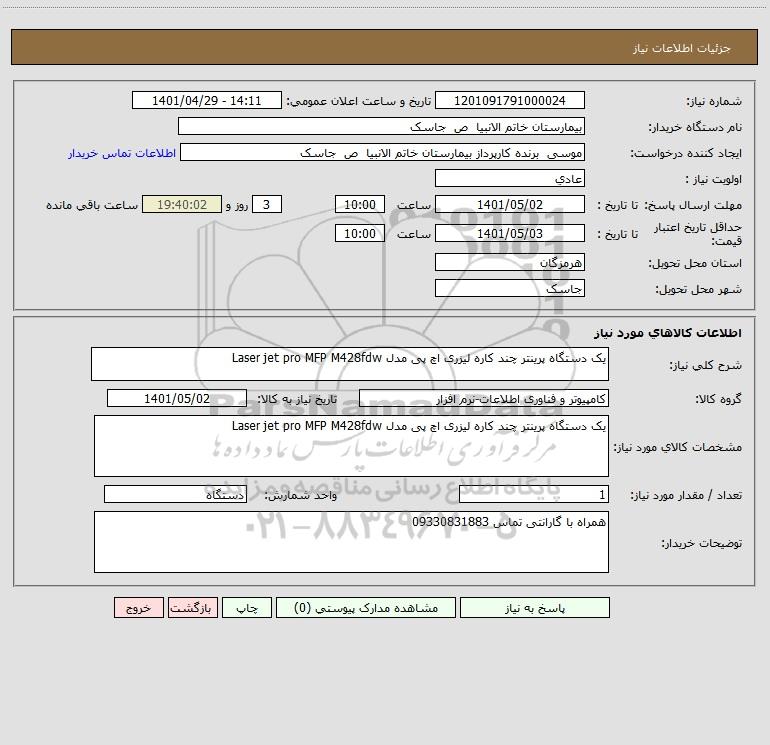Open مشاهده مدارک پیوستی (0) button
770x745 pixels.
[366, 607]
